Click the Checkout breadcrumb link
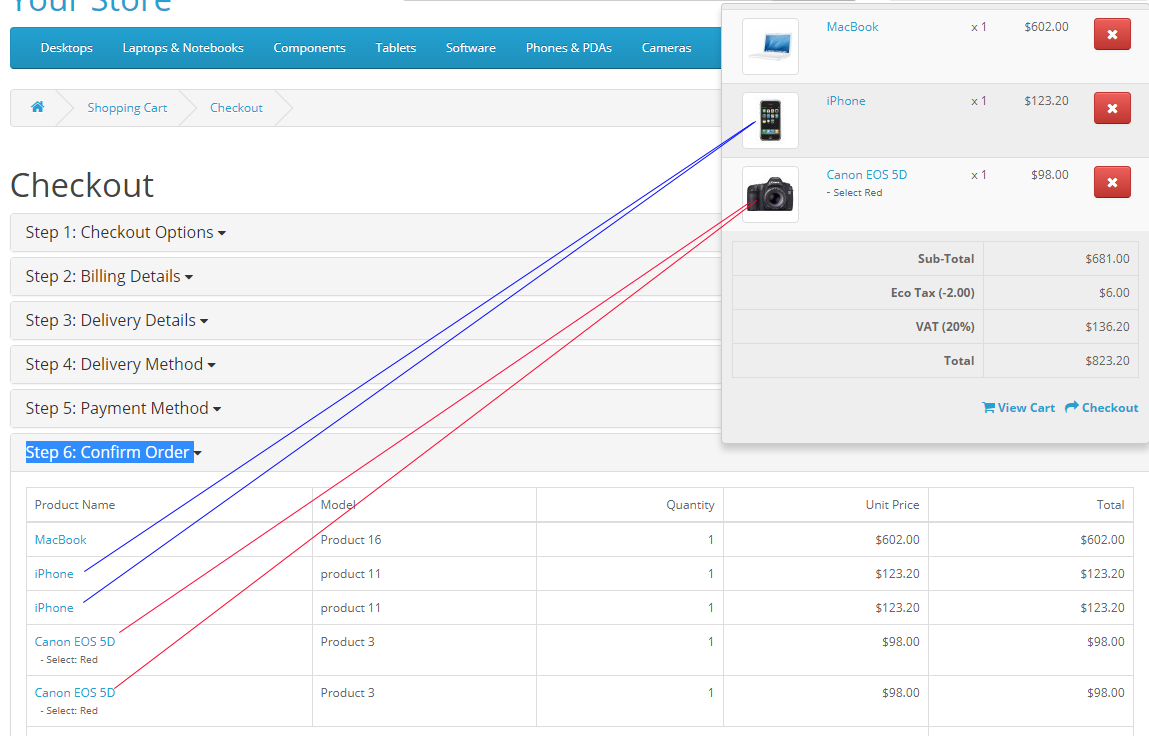The width and height of the screenshot is (1149, 736). pyautogui.click(x=236, y=108)
